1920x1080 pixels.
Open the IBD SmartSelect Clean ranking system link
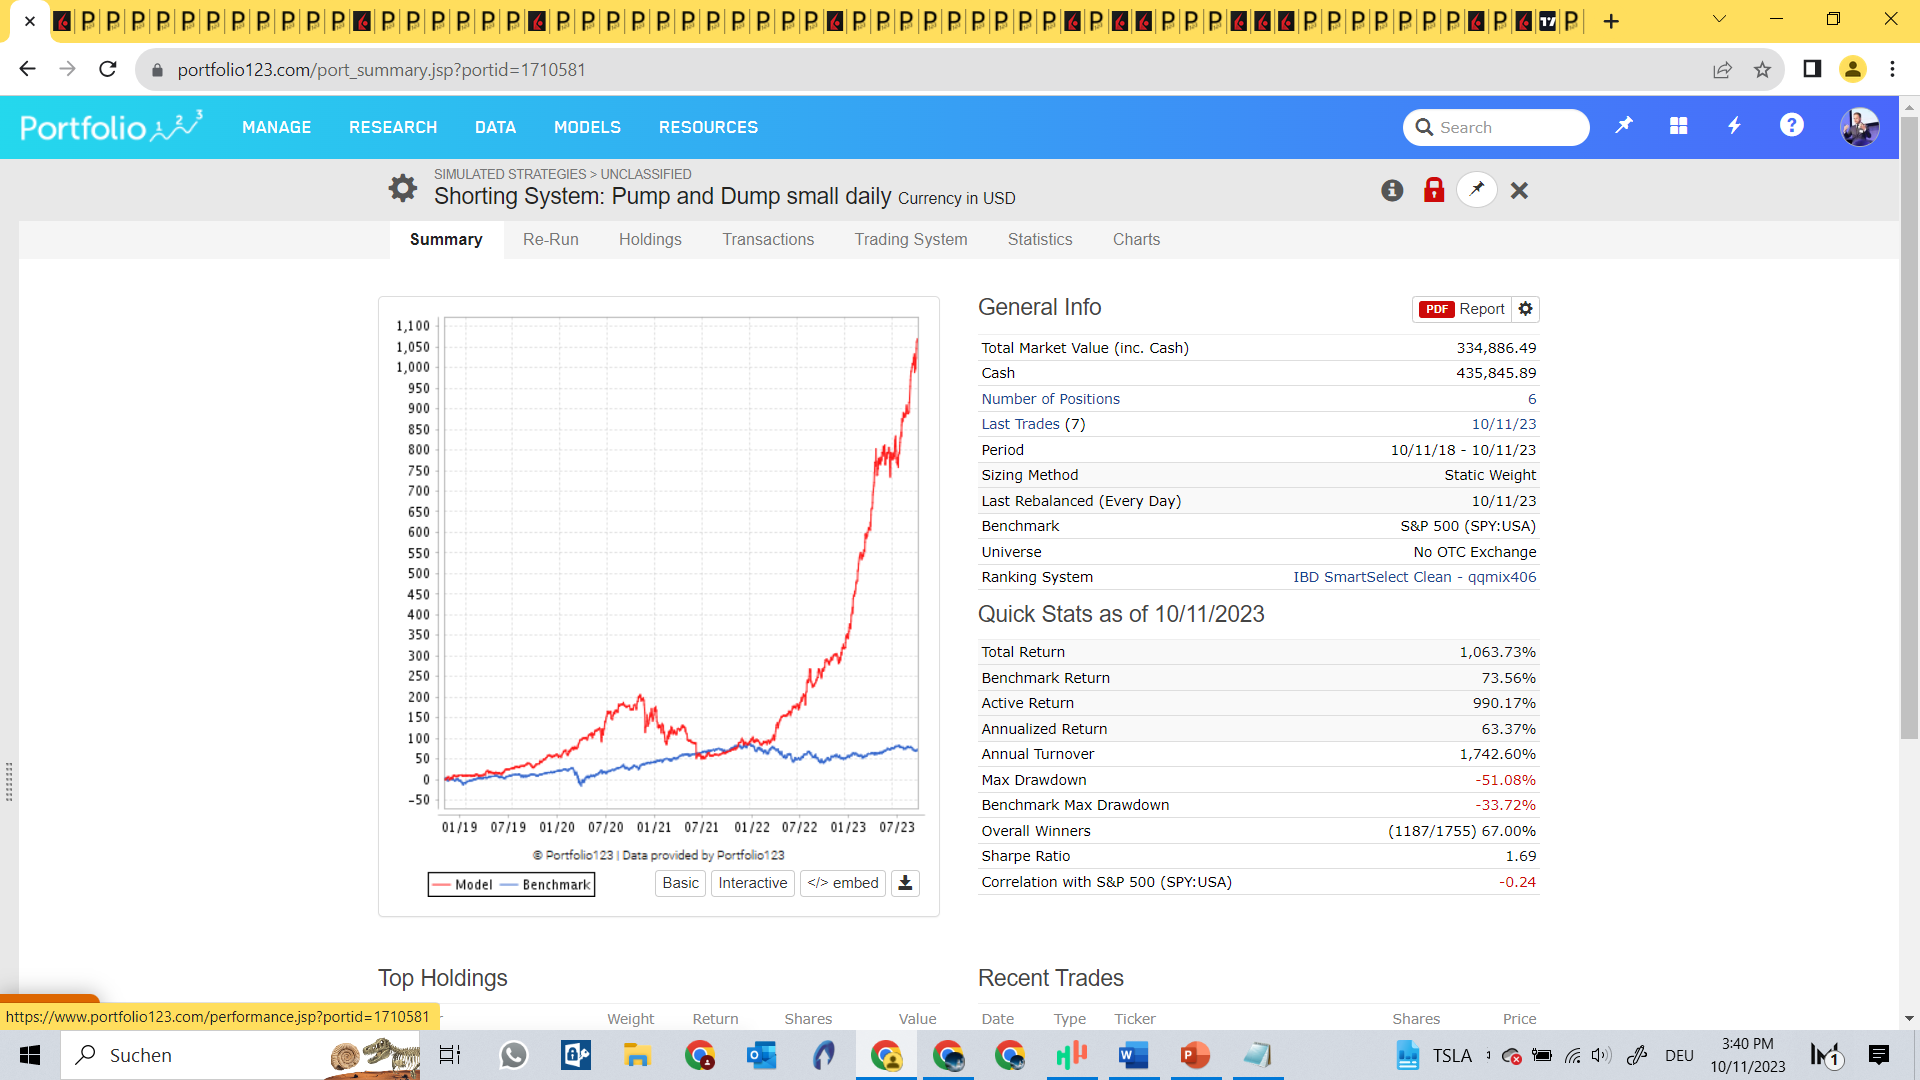(1414, 577)
